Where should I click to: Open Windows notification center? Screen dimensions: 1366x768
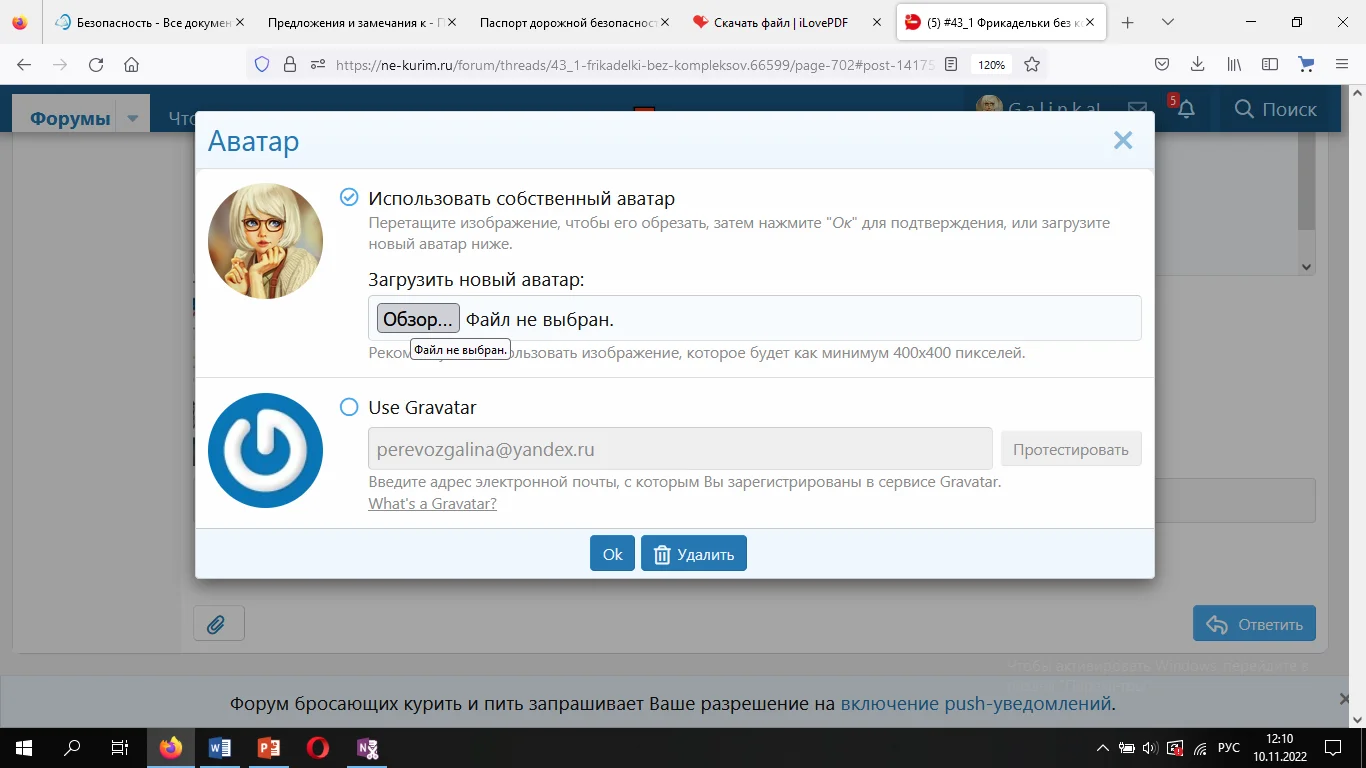point(1333,747)
